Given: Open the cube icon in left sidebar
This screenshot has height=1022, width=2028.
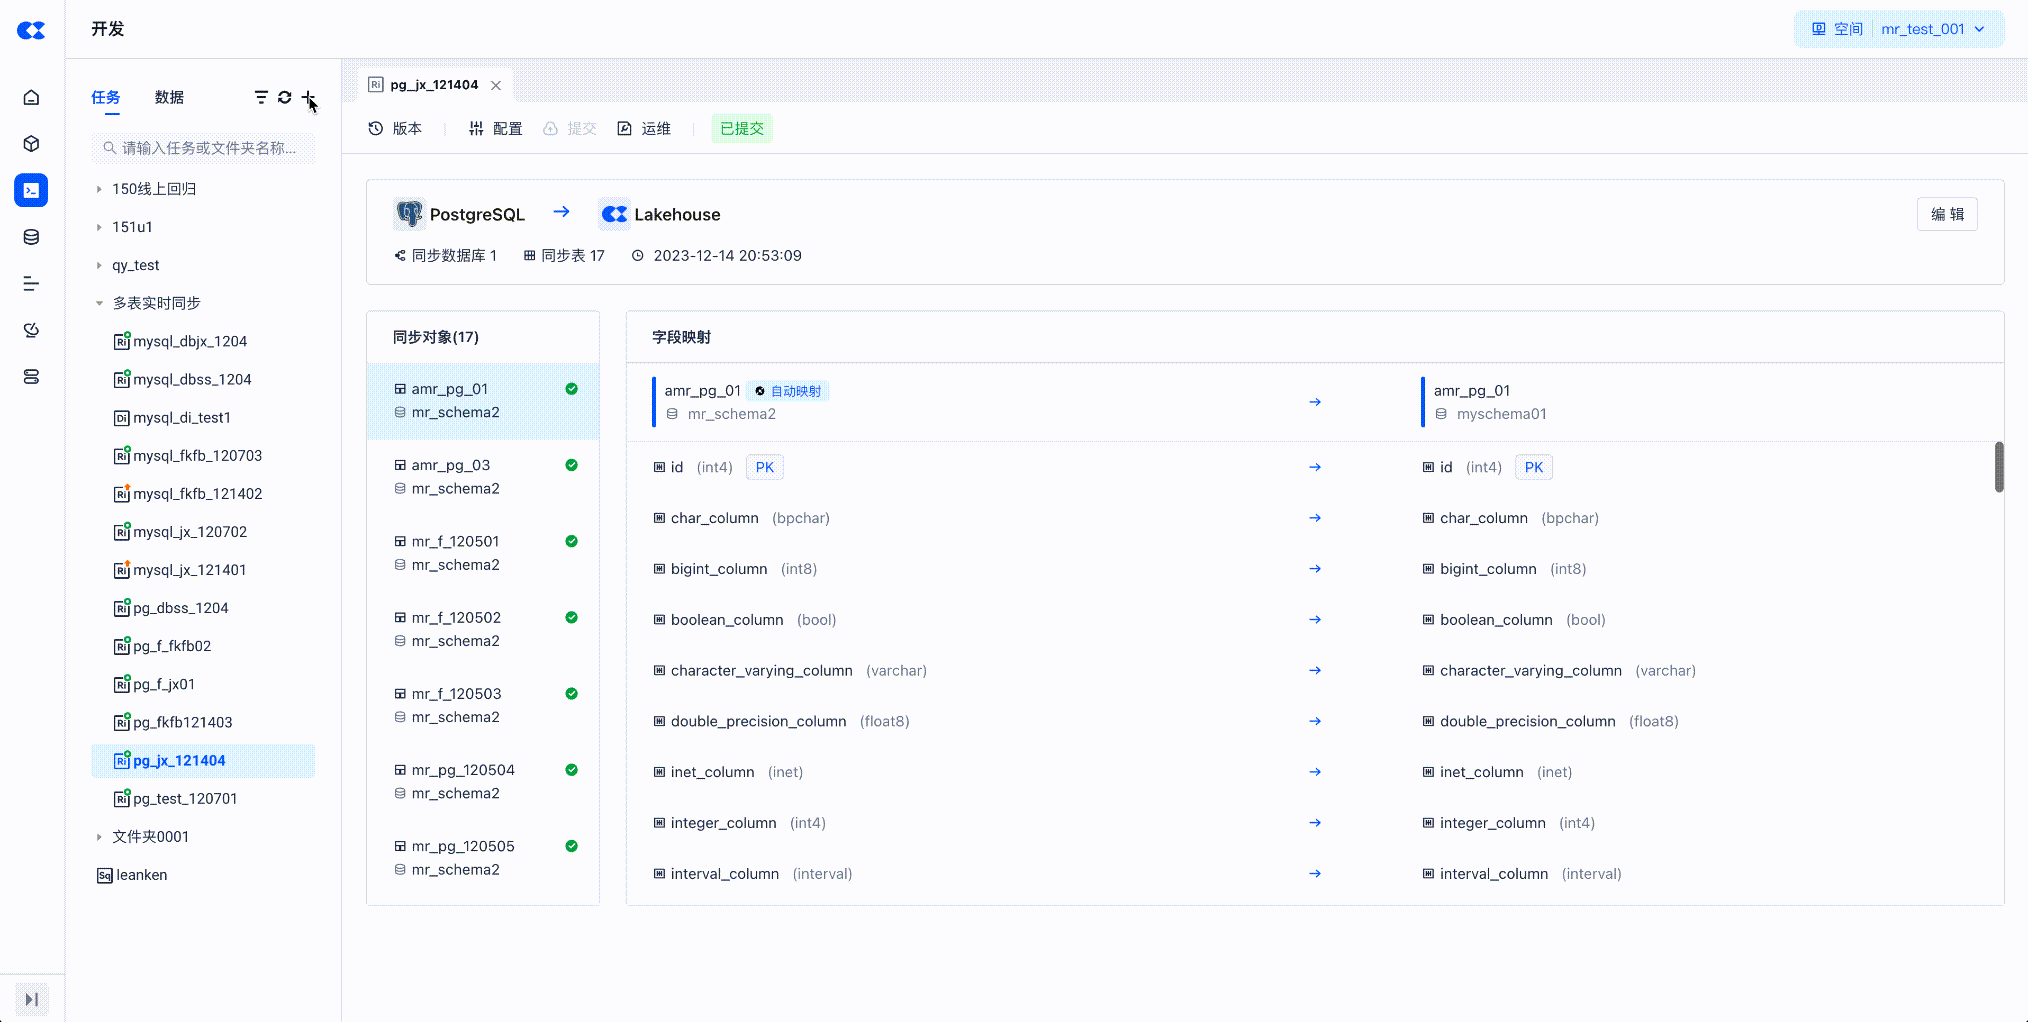Looking at the screenshot, I should coord(31,144).
